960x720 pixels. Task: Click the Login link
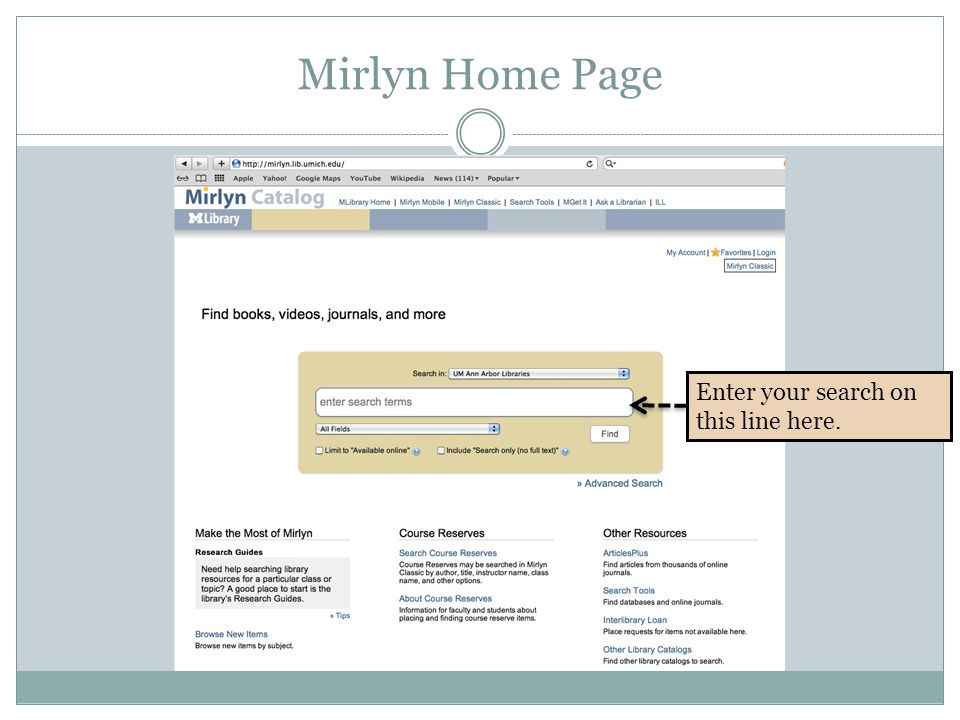(x=766, y=252)
